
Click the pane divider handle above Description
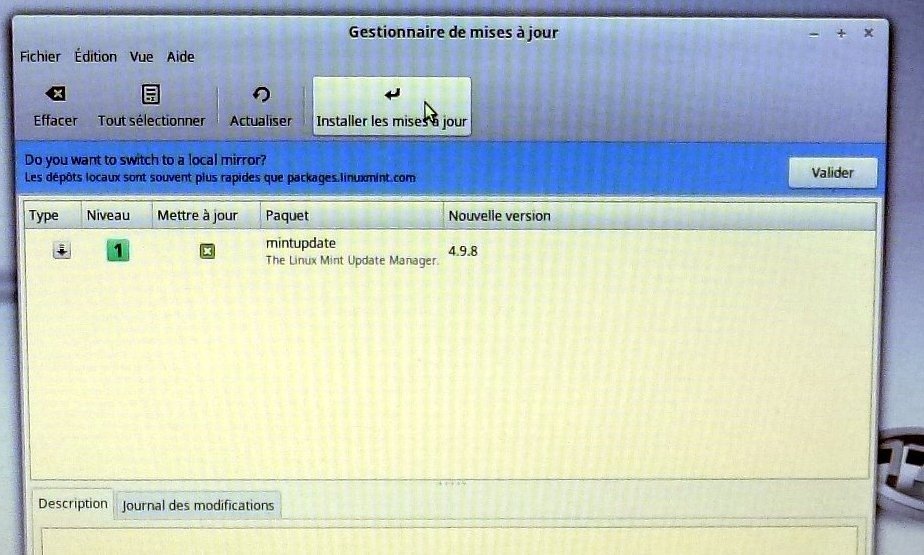pyautogui.click(x=452, y=484)
